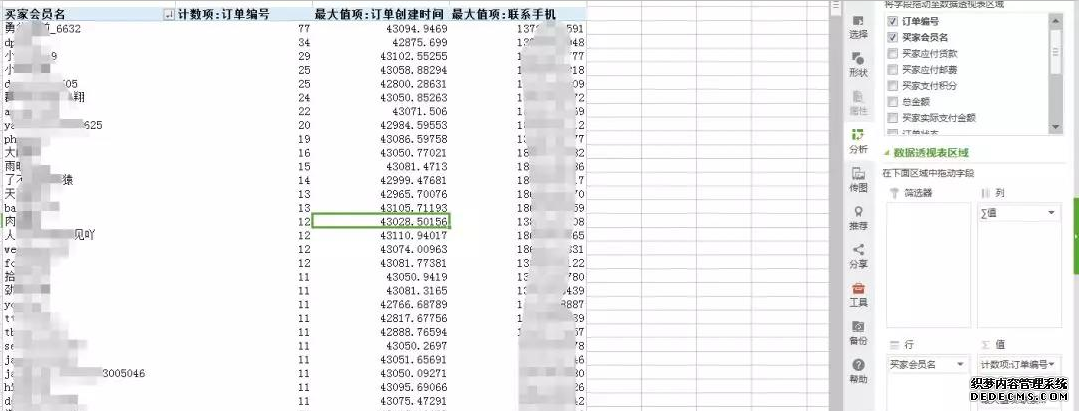Open the 工具 (Tools) toolbox icon
Viewport: 1079px width, 411px height.
(x=857, y=293)
